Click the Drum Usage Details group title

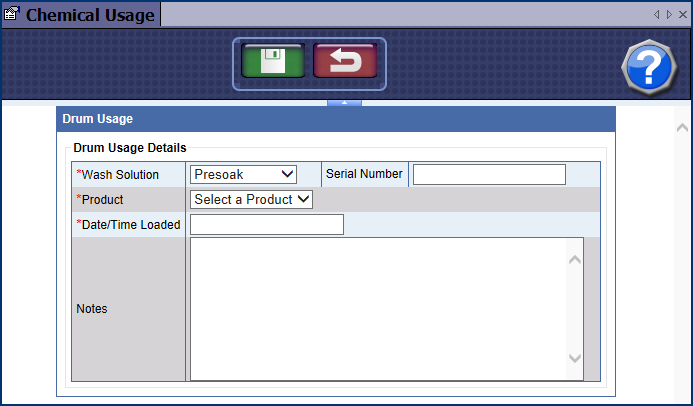130,148
